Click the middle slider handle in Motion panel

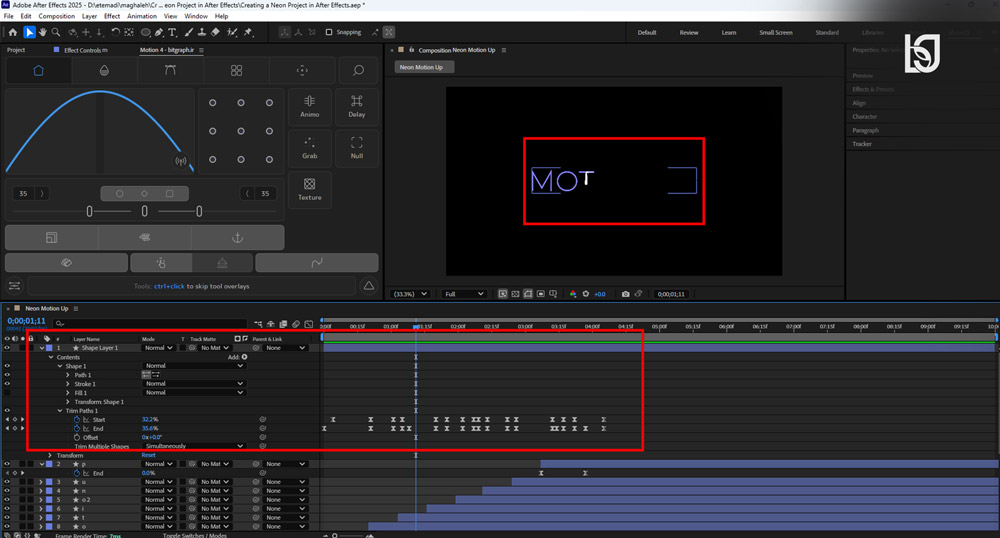point(144,211)
